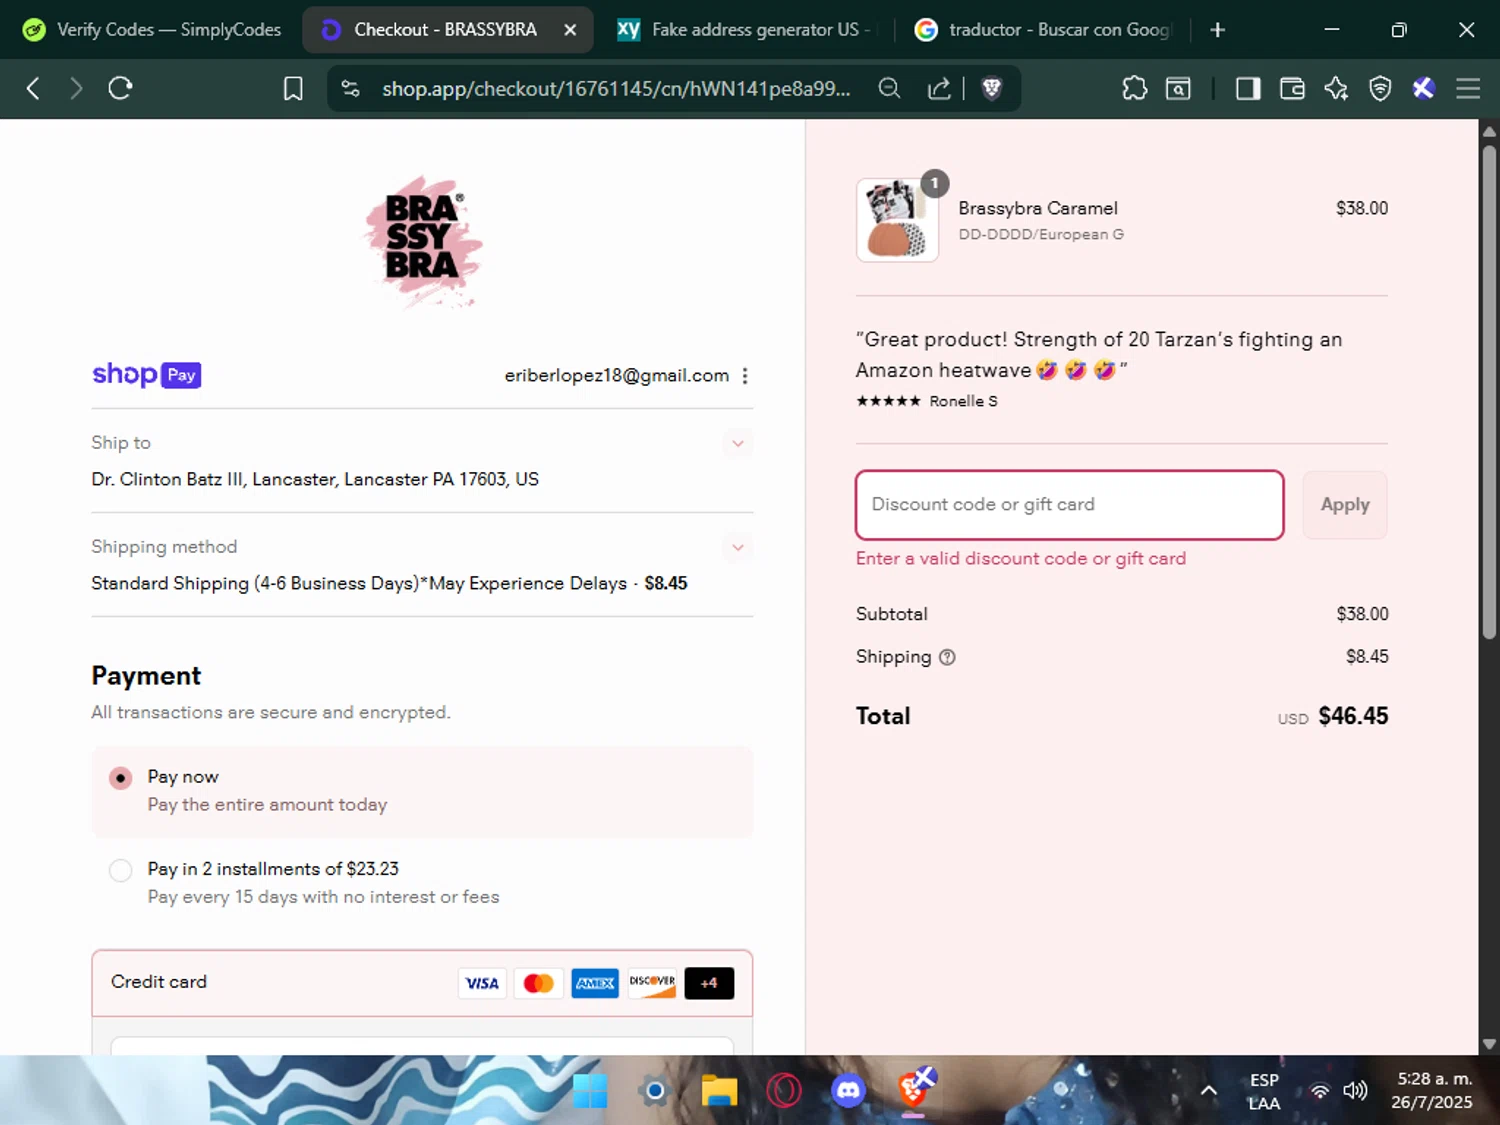
Task: Open Windows Start menu
Action: (590, 1090)
